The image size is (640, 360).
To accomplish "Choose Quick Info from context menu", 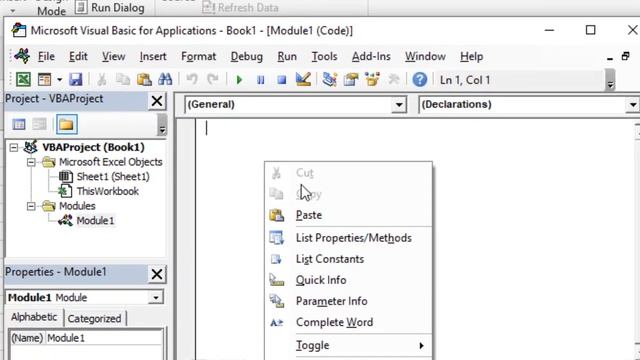I will coord(349,280).
